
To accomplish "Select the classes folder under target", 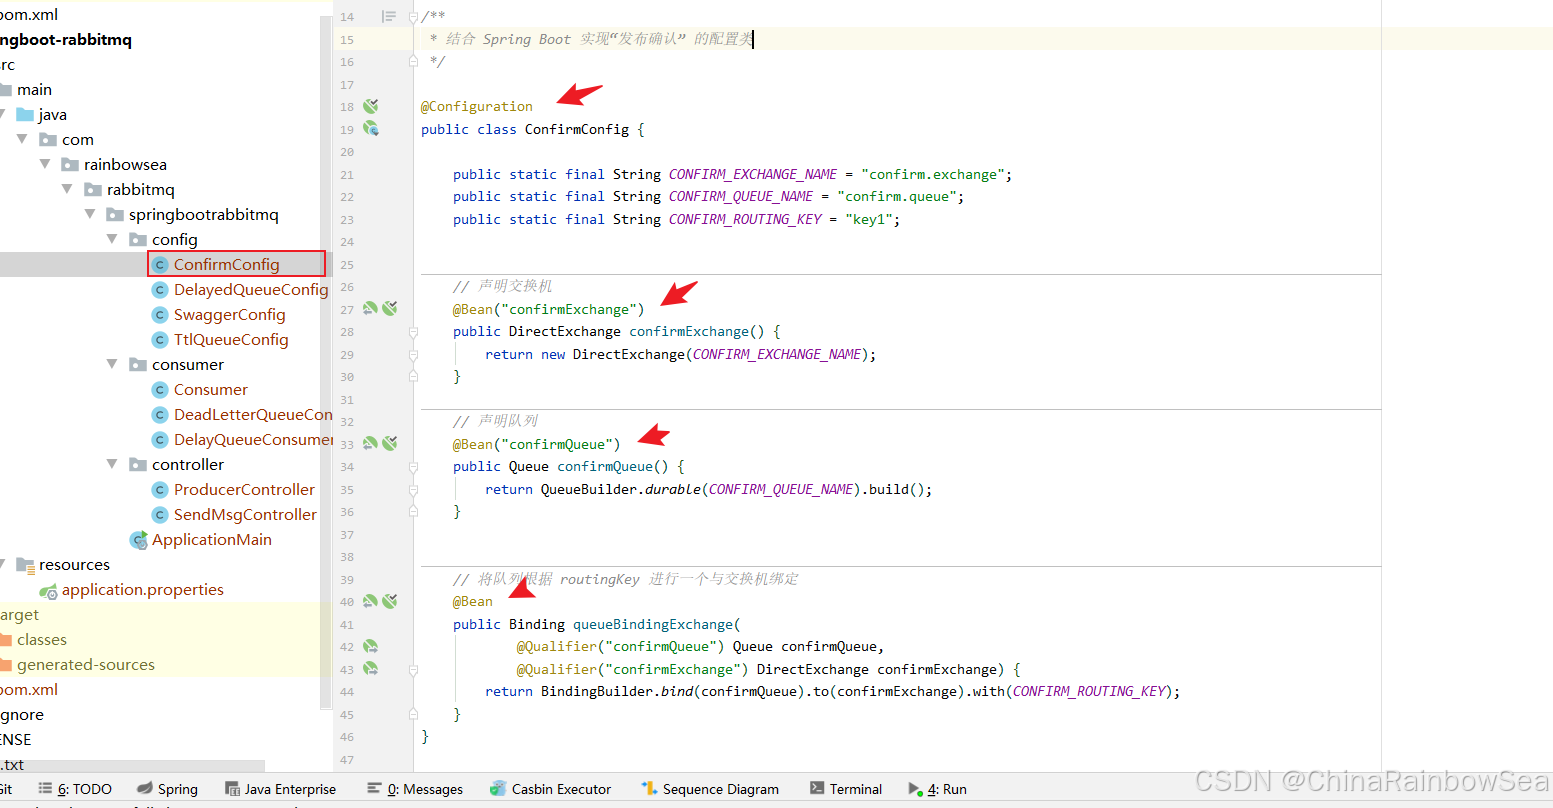I will [x=41, y=639].
